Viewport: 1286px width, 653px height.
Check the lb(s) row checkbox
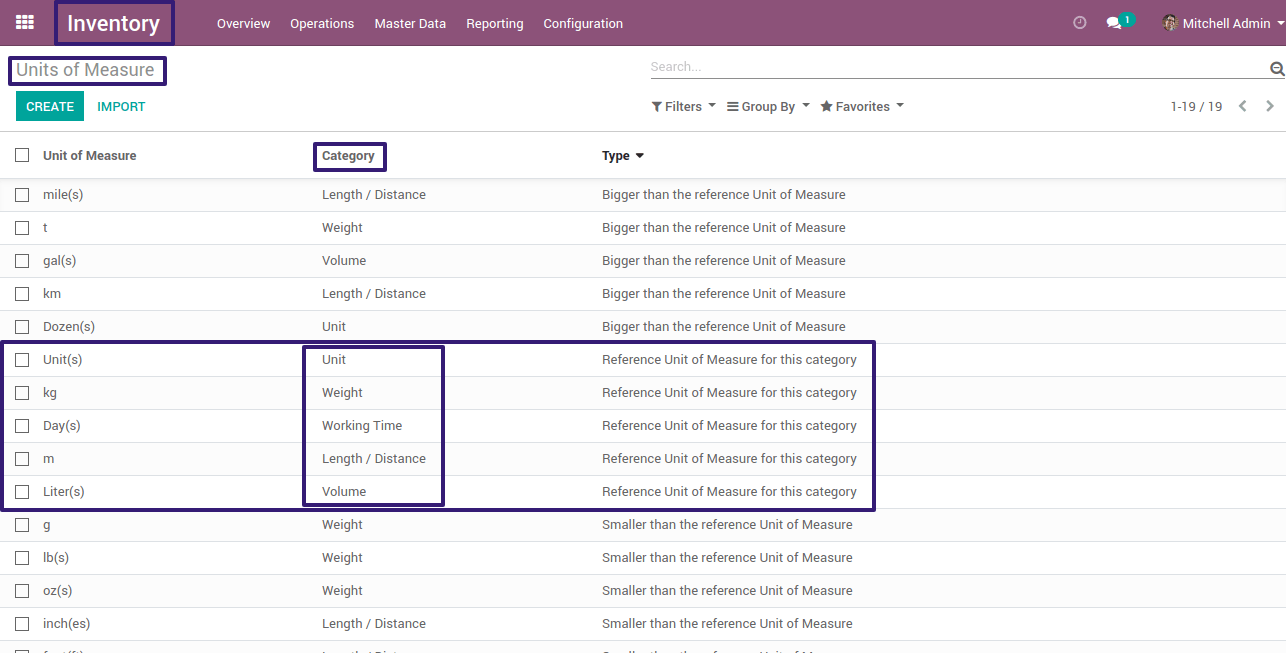coord(22,558)
